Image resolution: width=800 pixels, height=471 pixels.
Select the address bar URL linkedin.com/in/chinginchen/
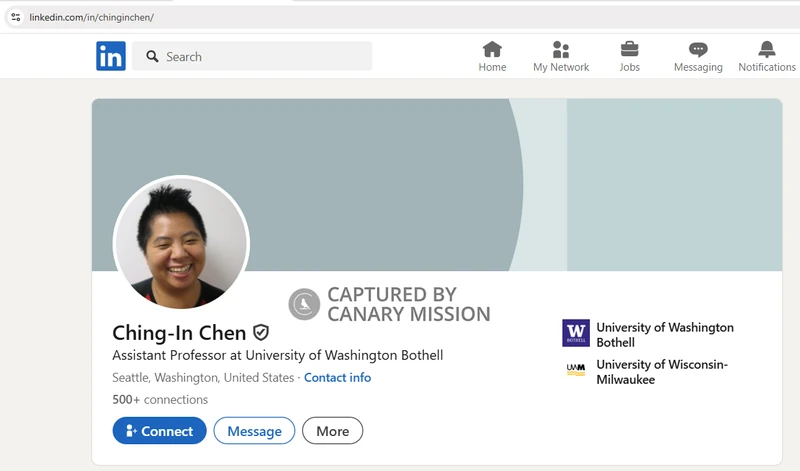(91, 17)
